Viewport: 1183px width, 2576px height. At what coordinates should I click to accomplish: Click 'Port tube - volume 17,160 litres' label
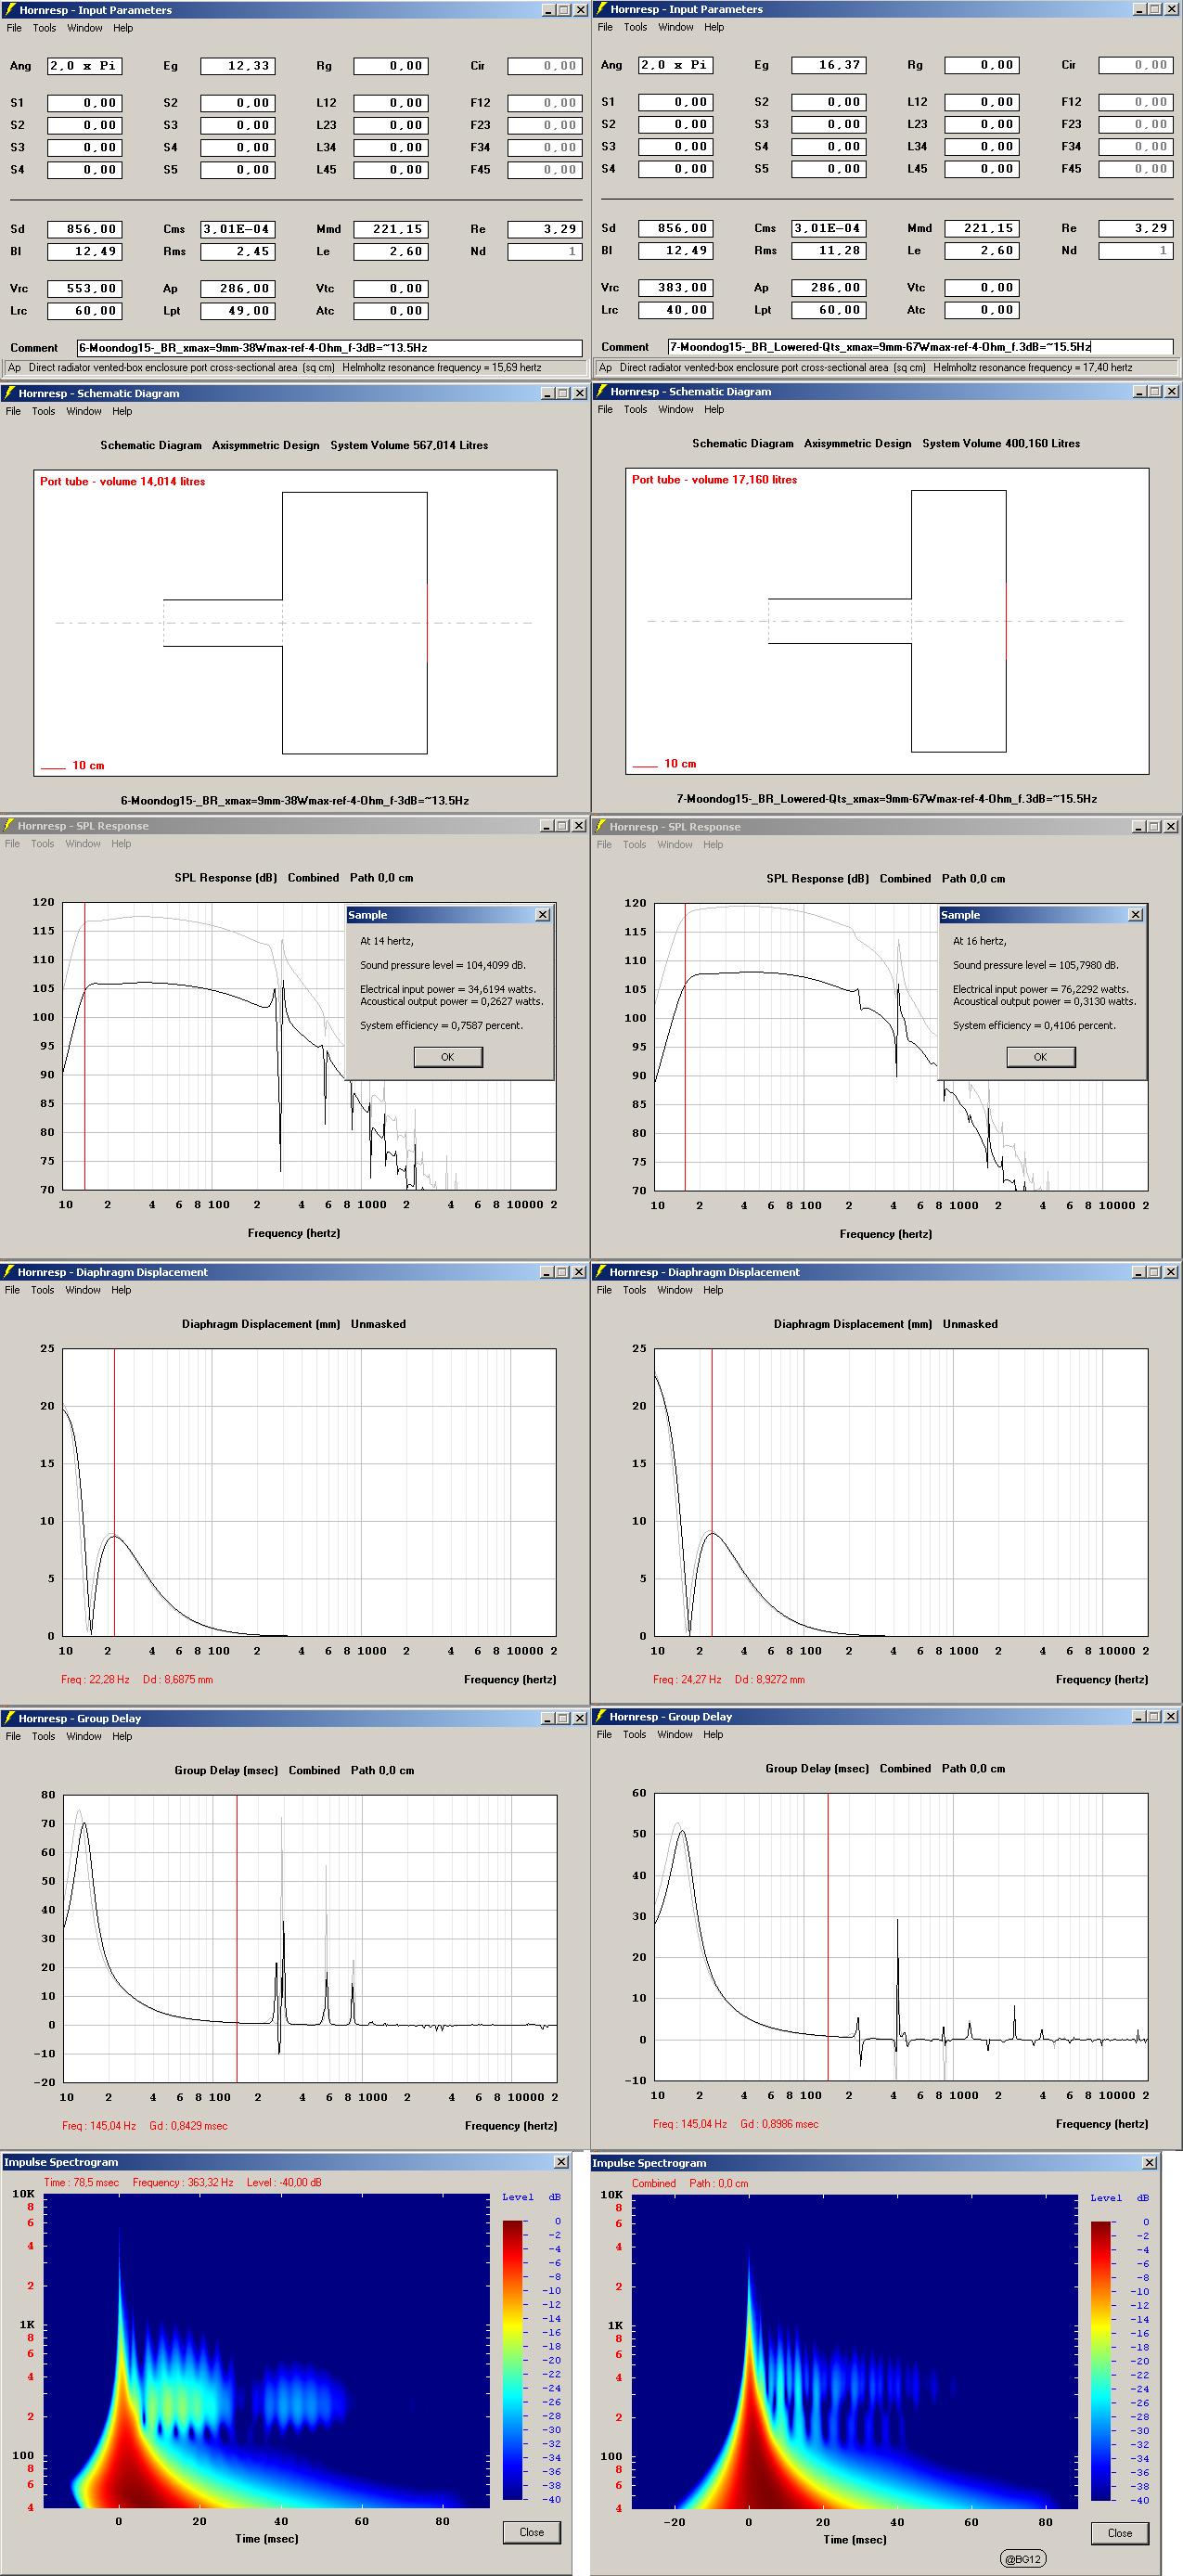(x=714, y=479)
